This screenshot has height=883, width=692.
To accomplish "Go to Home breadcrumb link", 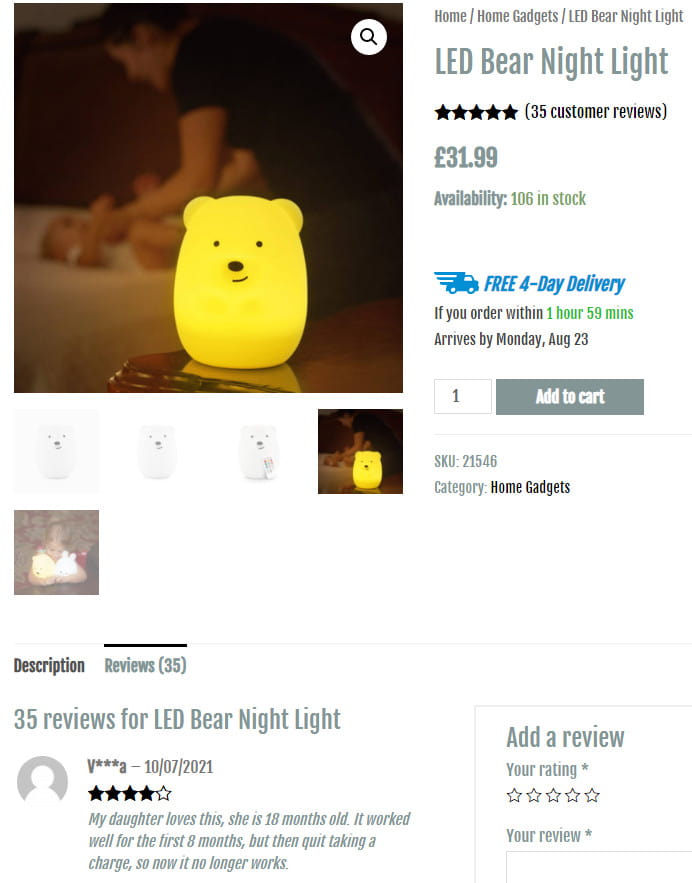I will point(450,17).
